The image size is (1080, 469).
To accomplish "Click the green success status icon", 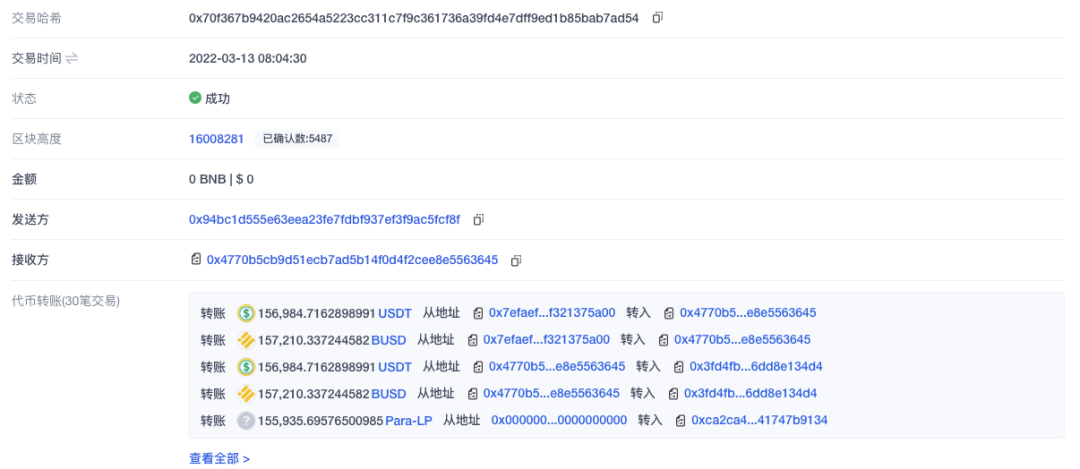I will [x=195, y=98].
